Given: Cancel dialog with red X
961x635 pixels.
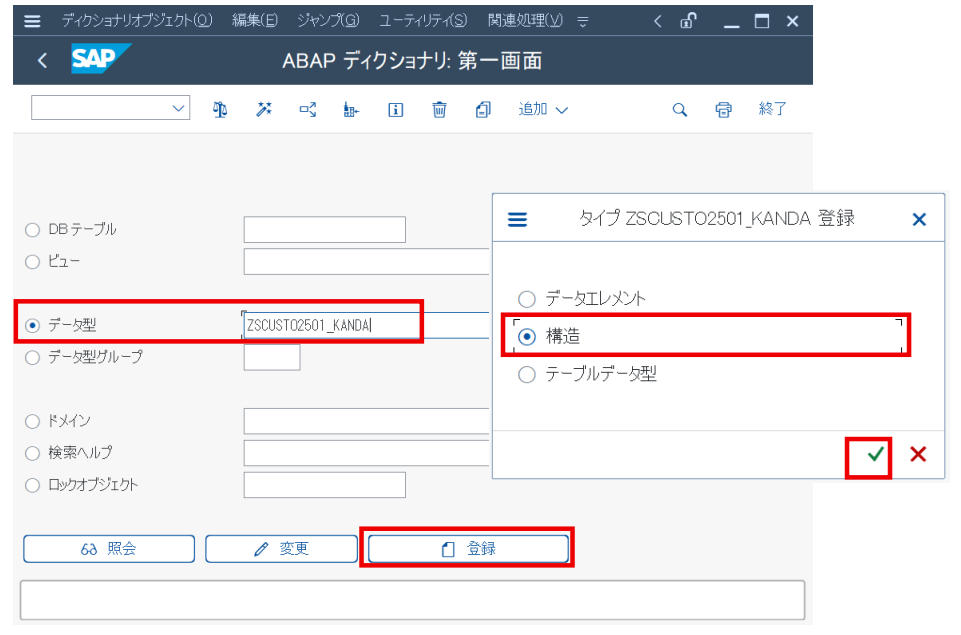Looking at the screenshot, I should (x=917, y=454).
